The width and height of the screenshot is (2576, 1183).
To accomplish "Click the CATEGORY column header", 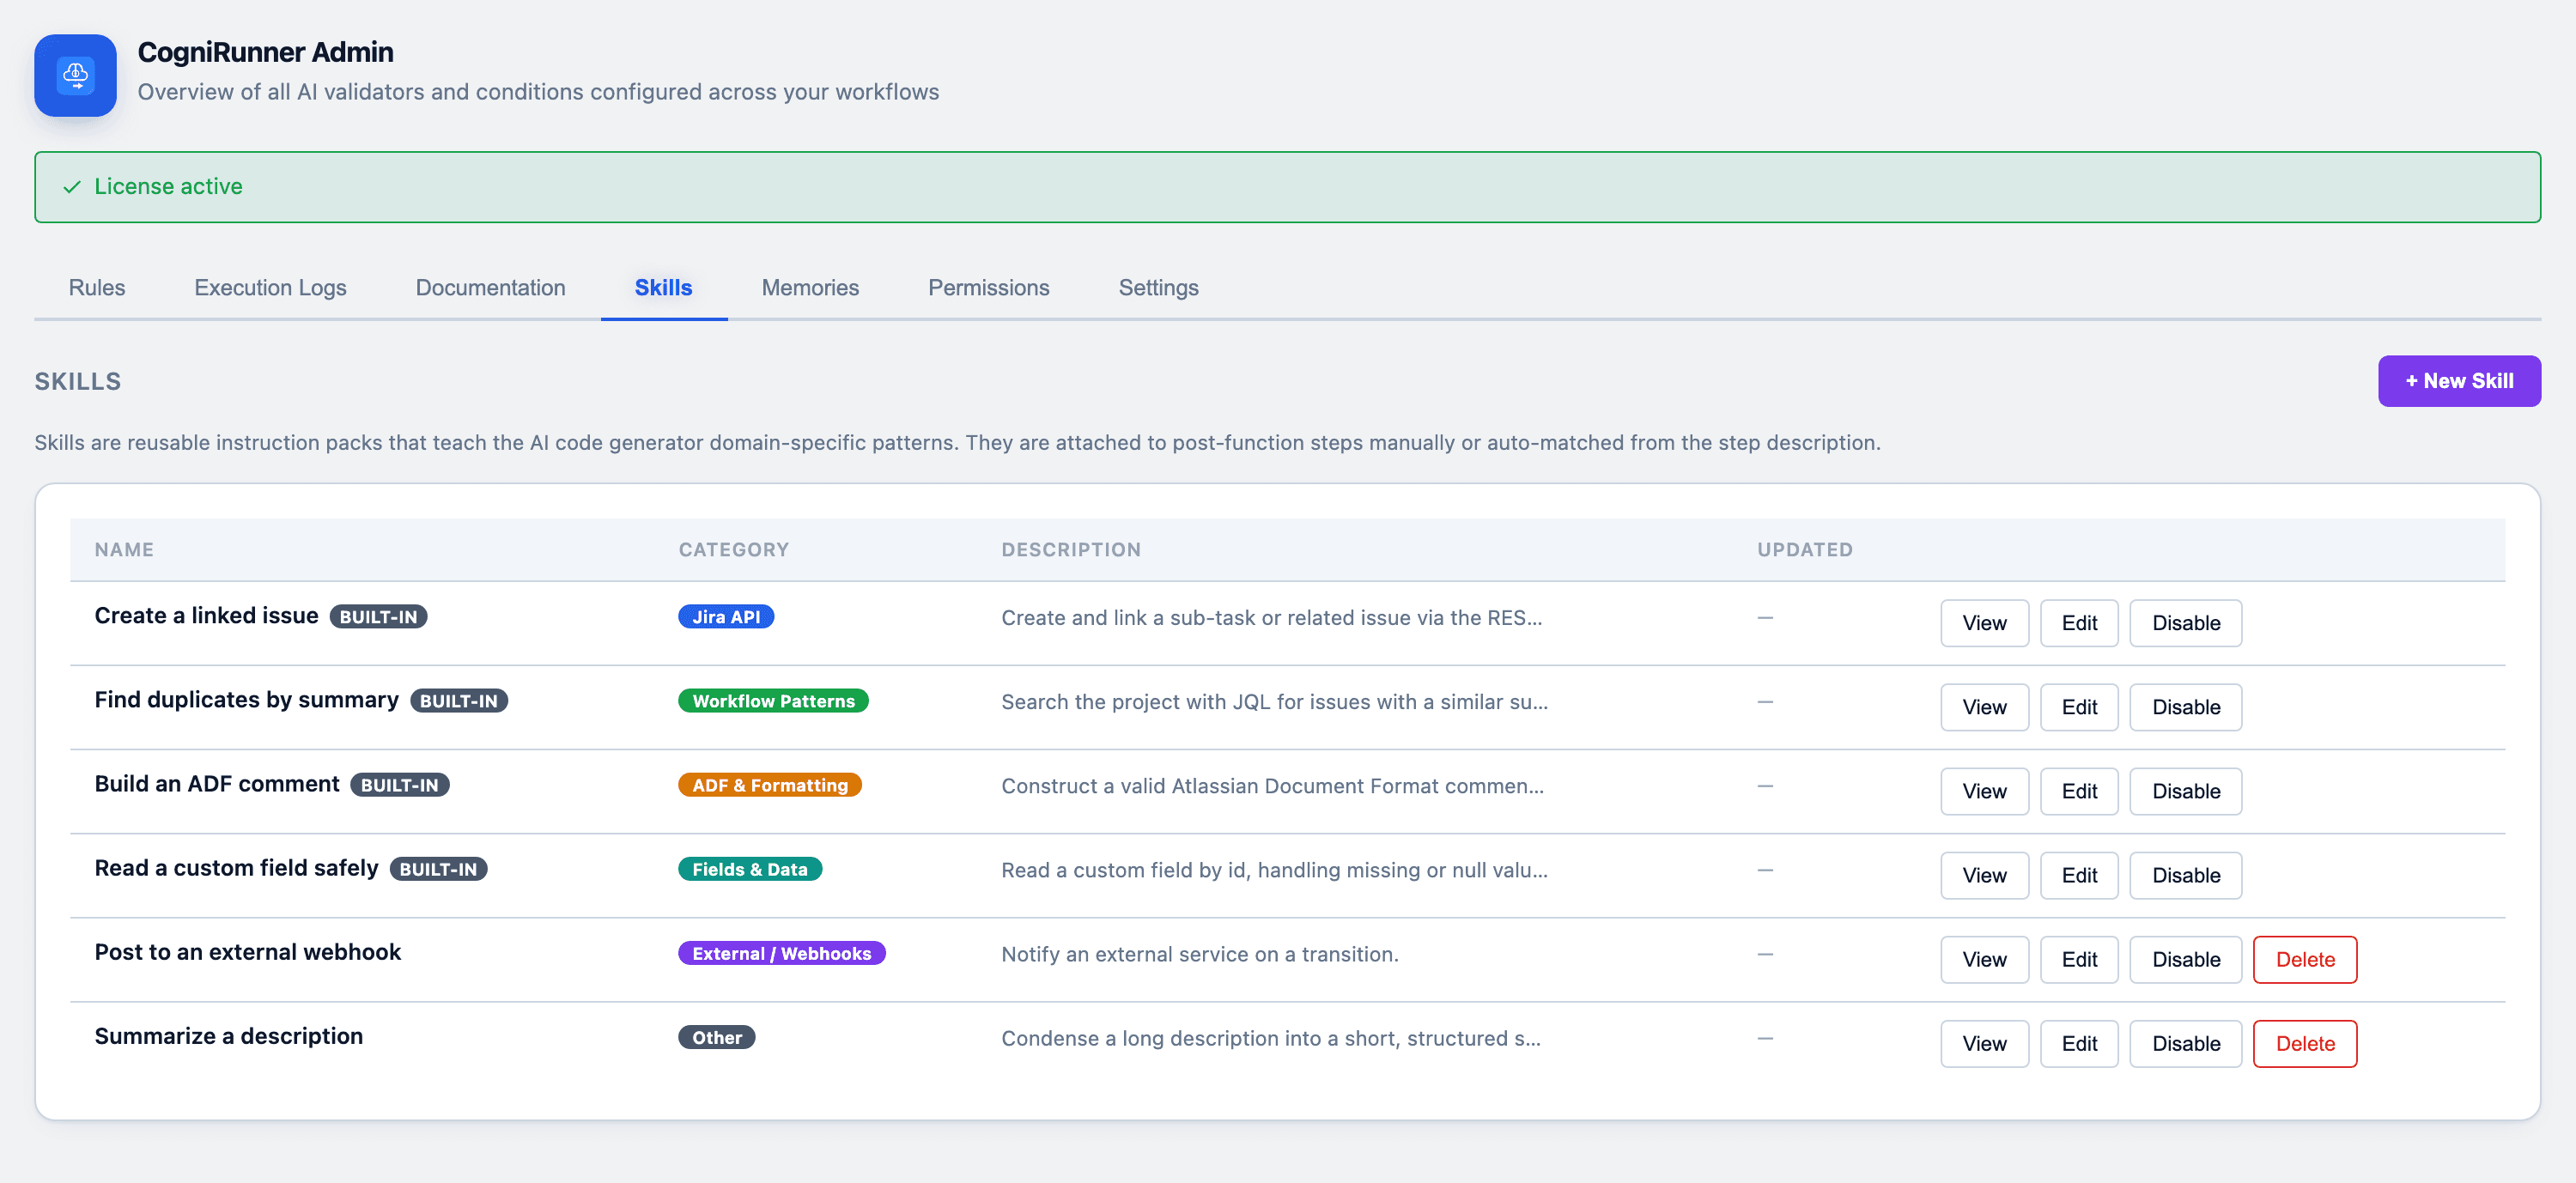I will tap(734, 550).
